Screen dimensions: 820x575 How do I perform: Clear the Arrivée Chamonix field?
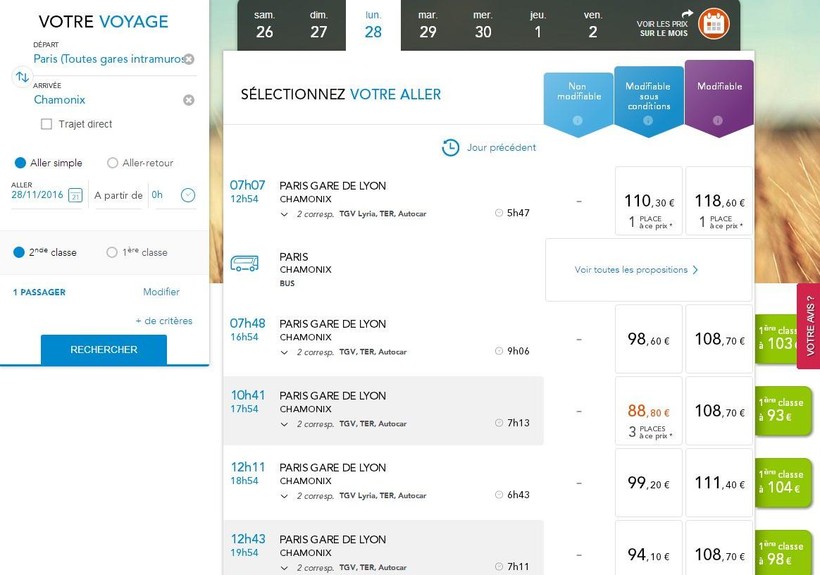[188, 100]
